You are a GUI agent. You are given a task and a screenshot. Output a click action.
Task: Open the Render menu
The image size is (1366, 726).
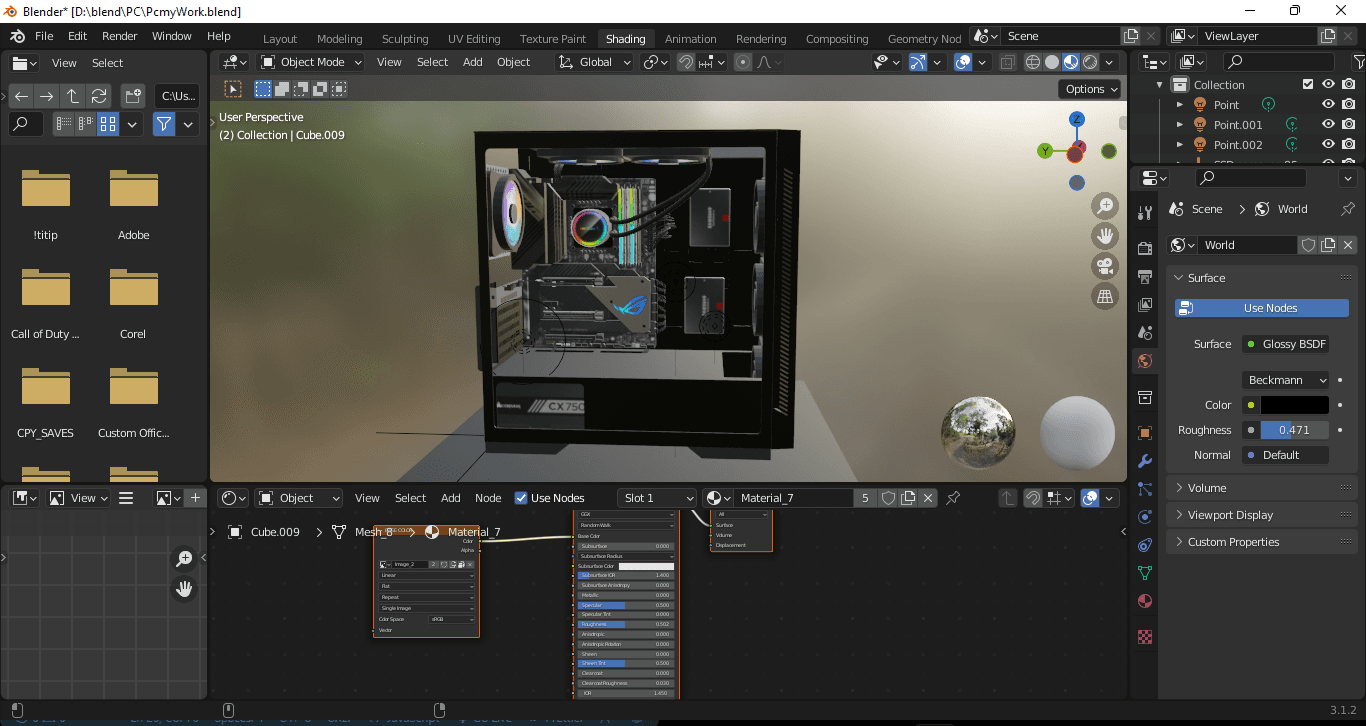(119, 36)
